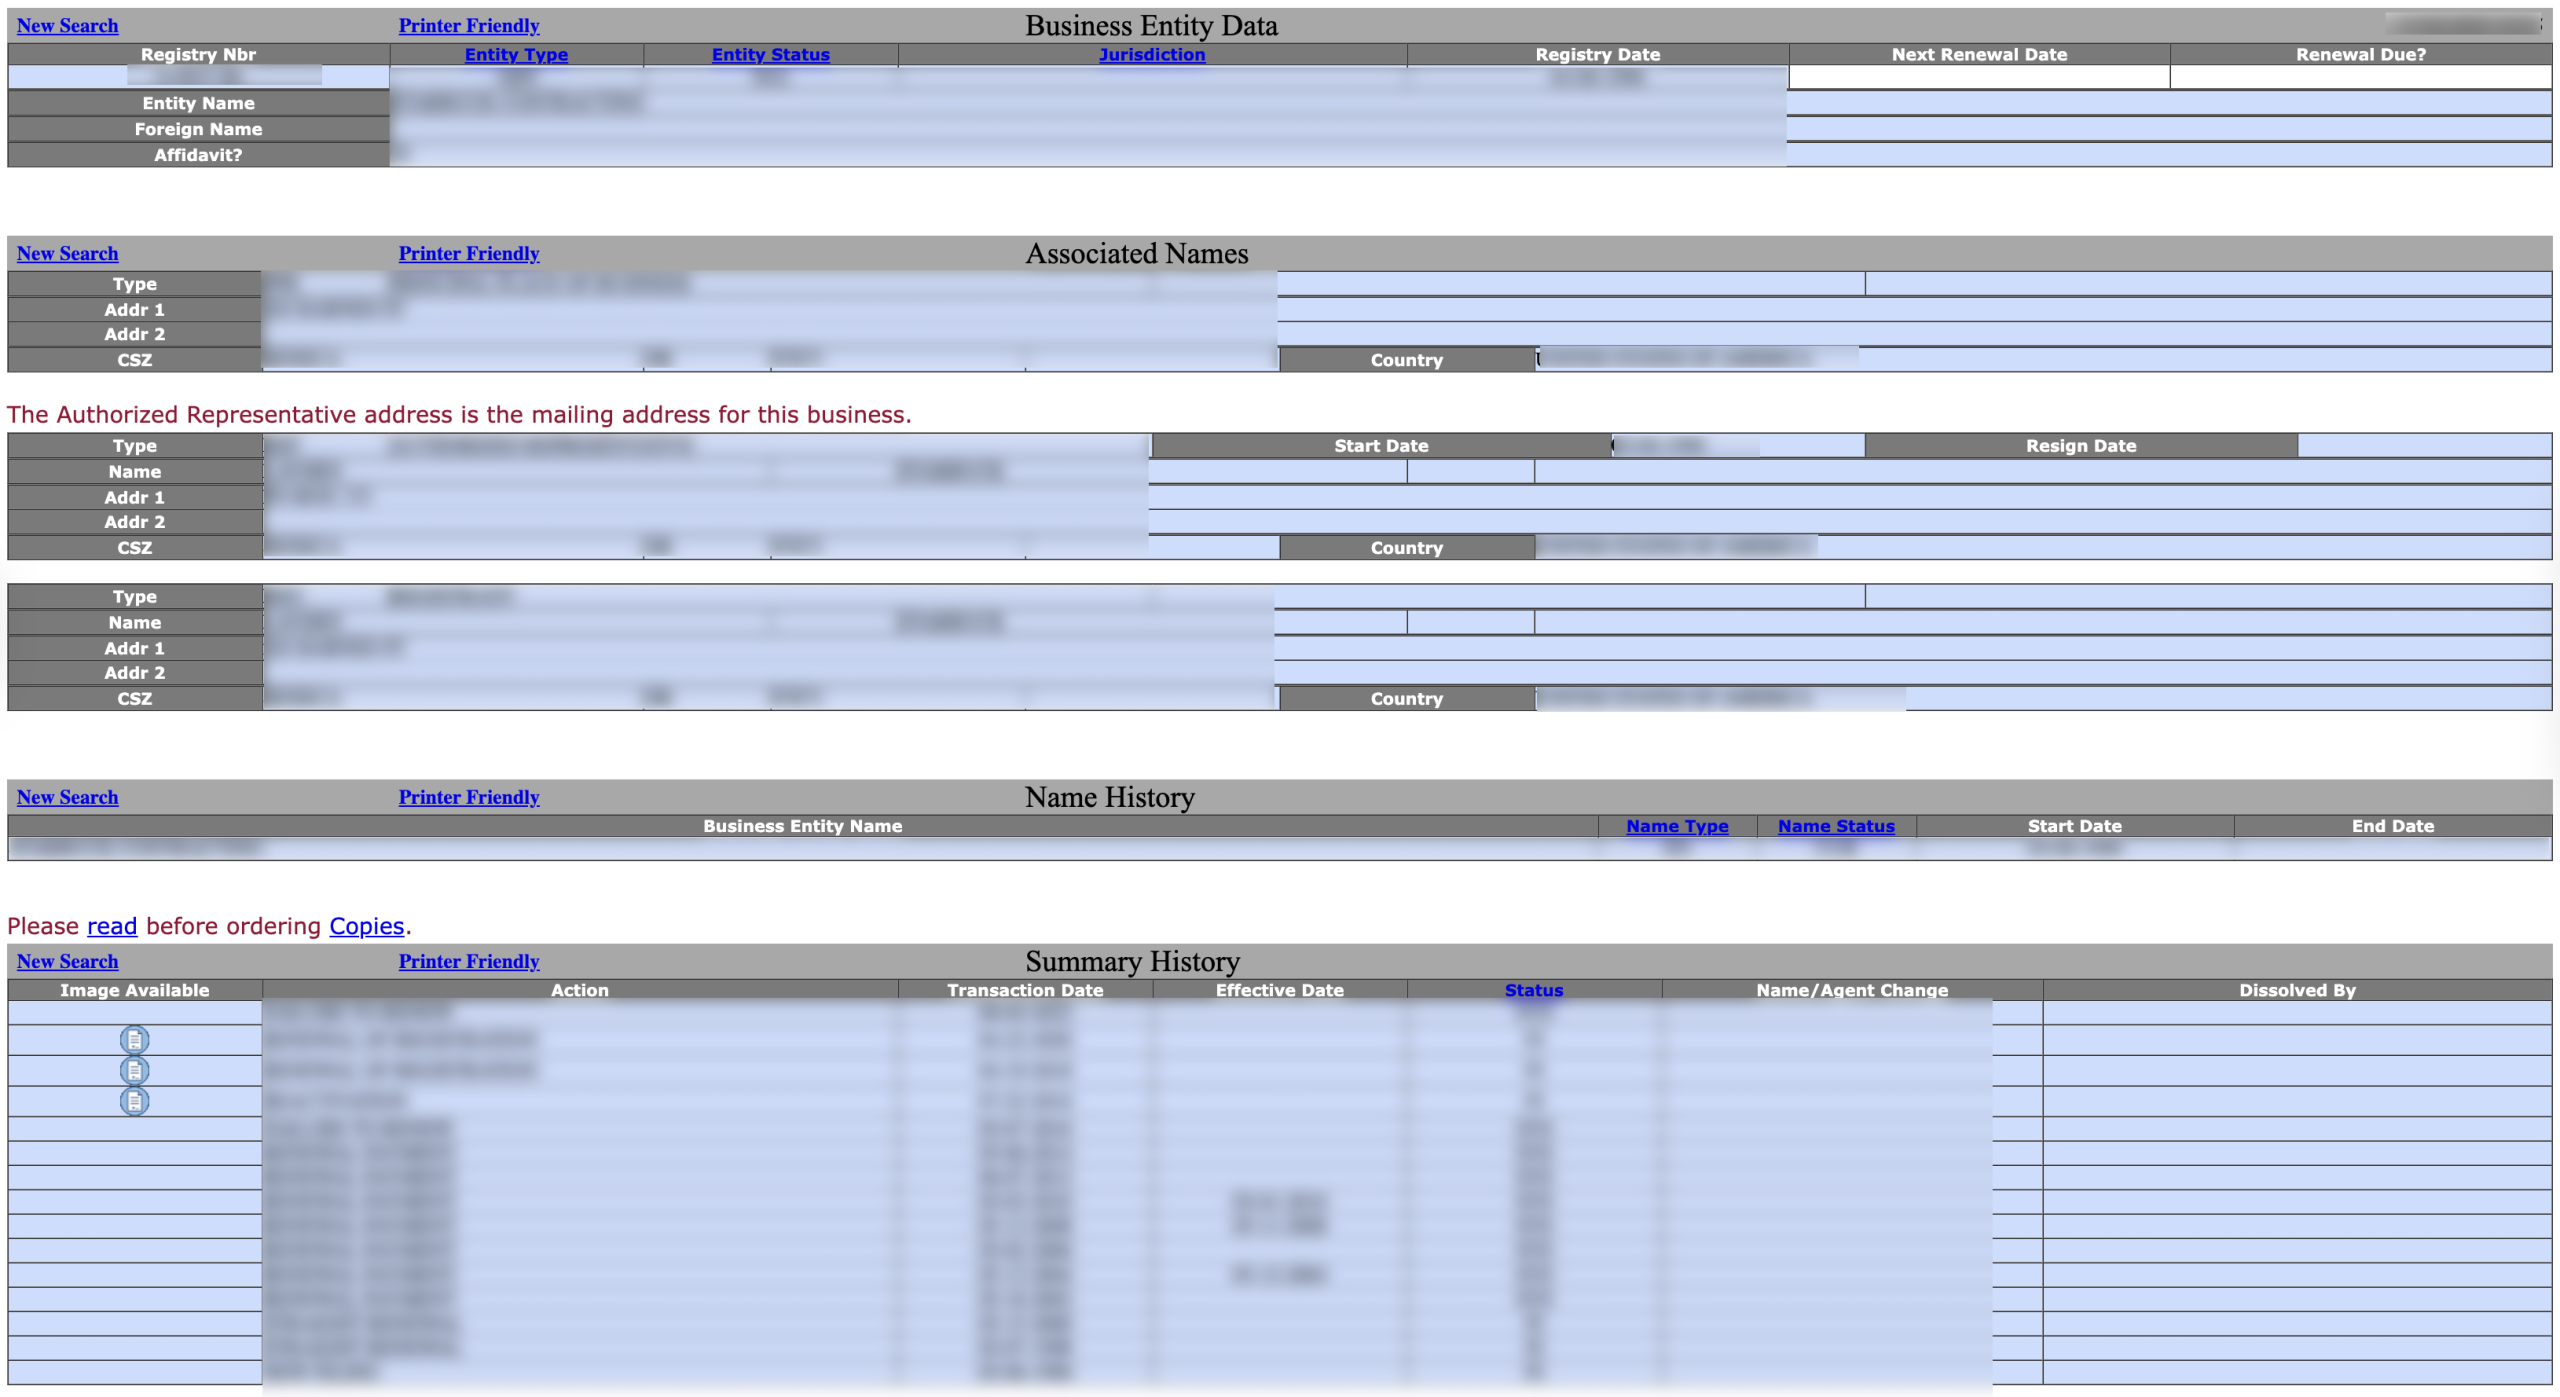Click New Search in Business Entity Data header
Screen dimensions: 2560x1397
(x=67, y=26)
